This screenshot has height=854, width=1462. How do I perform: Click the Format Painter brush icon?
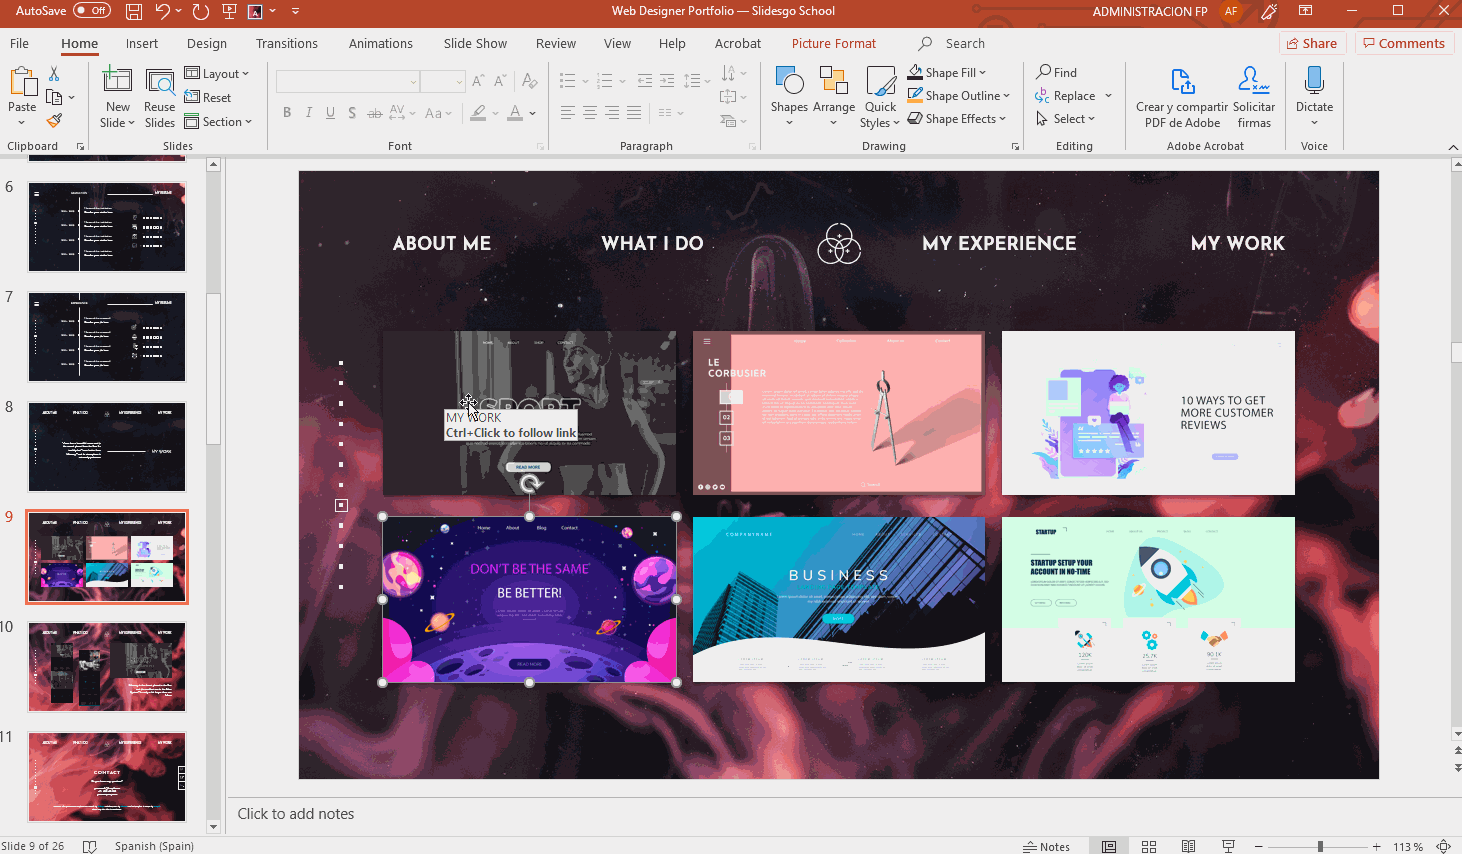(54, 121)
